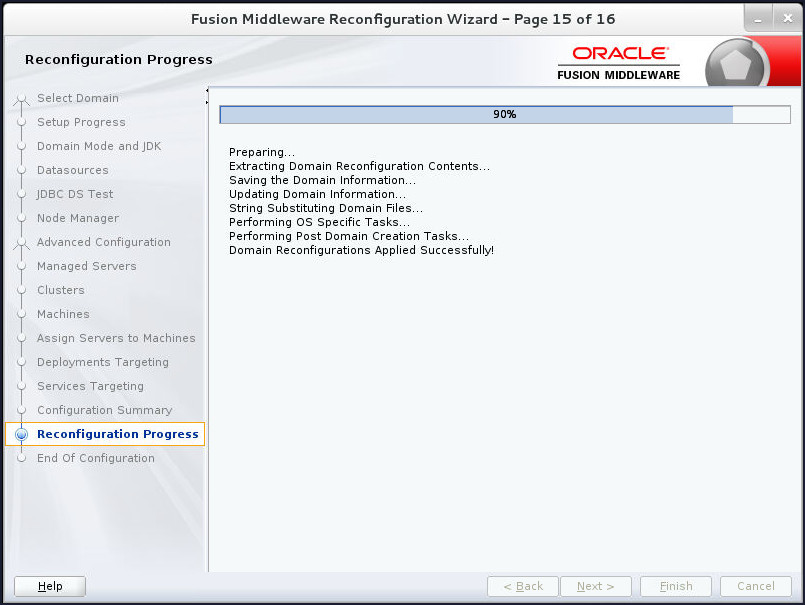805x605 pixels.
Task: Click the 'Preparing...' log line
Action: (x=262, y=152)
